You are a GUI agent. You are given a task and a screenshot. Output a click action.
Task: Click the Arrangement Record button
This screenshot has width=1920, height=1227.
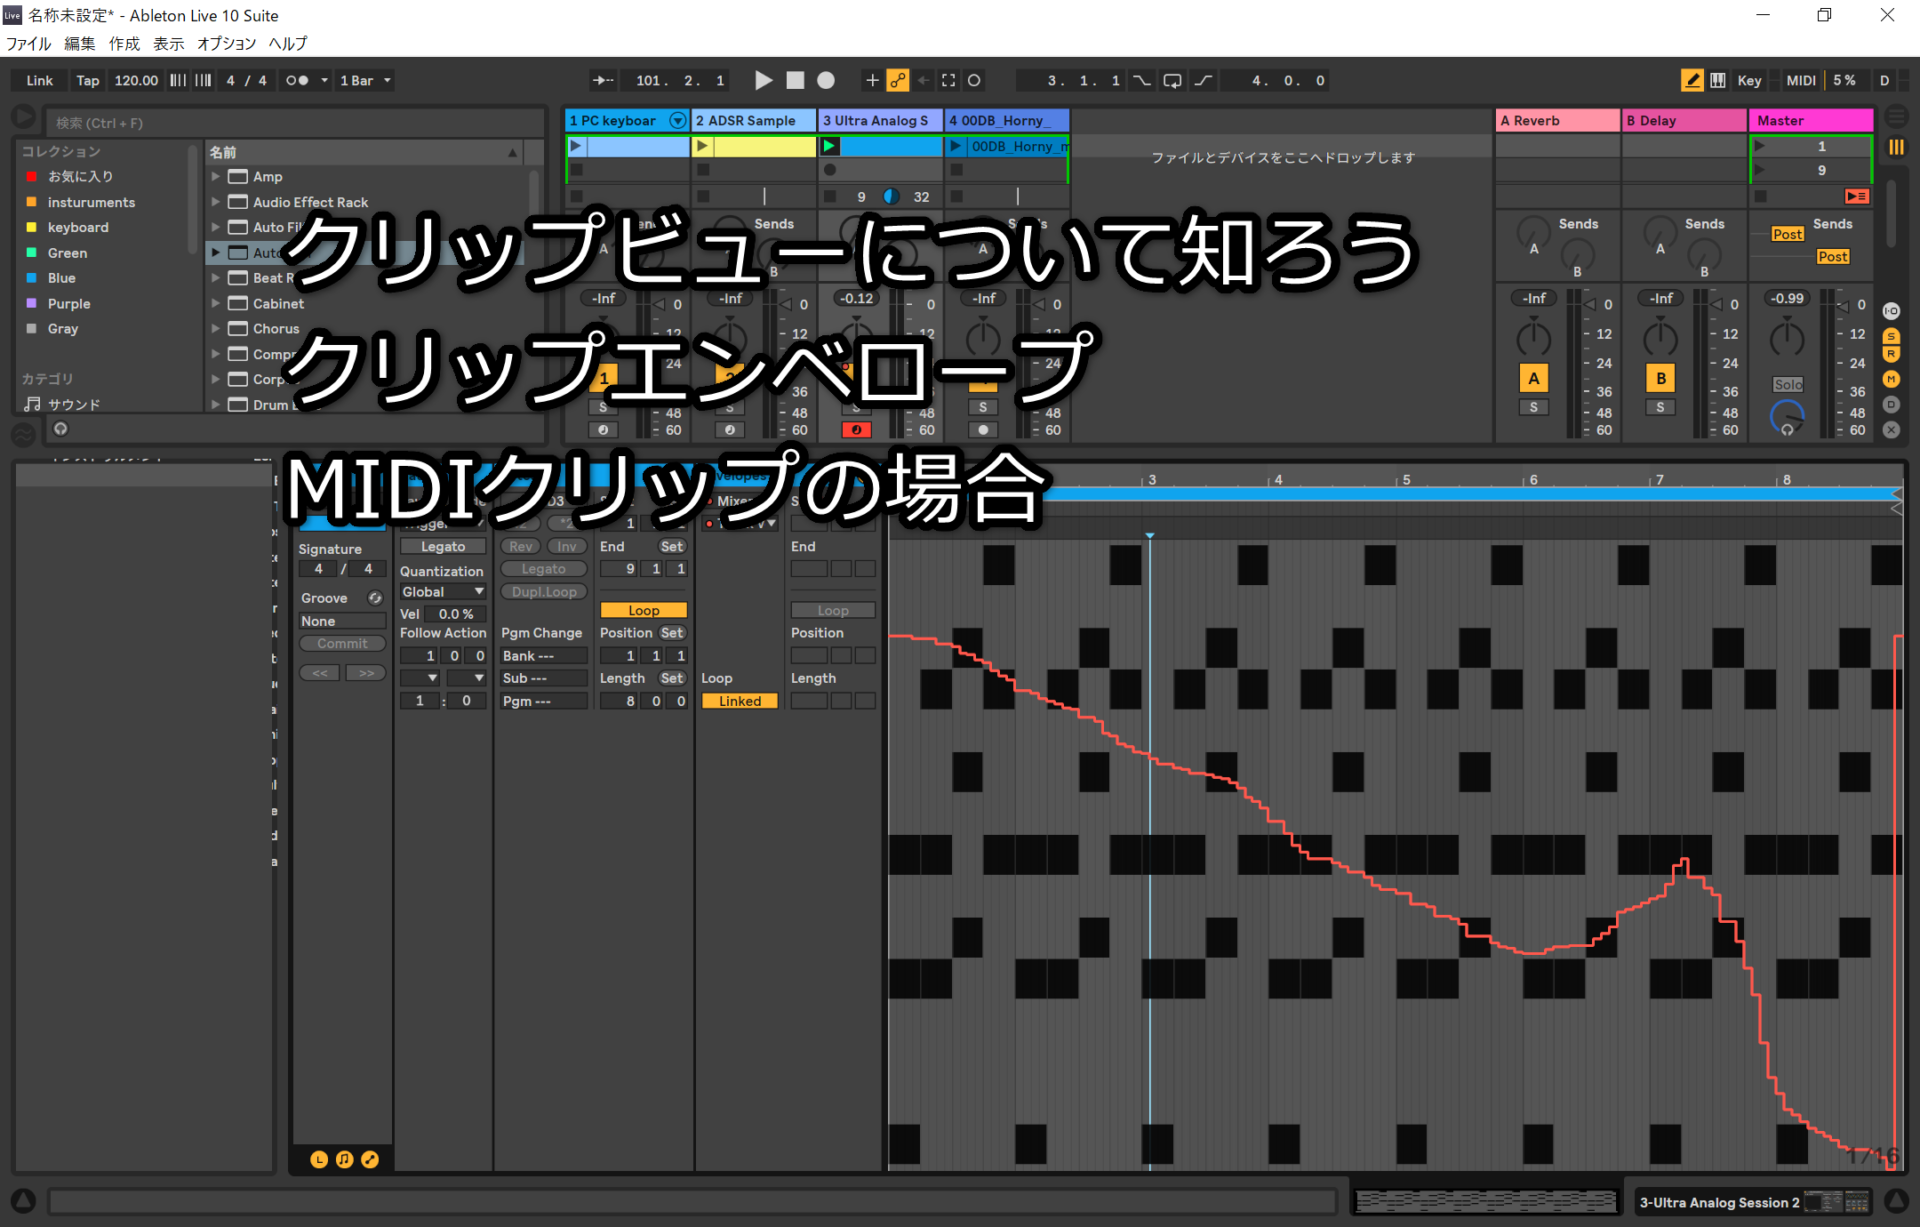coord(826,80)
